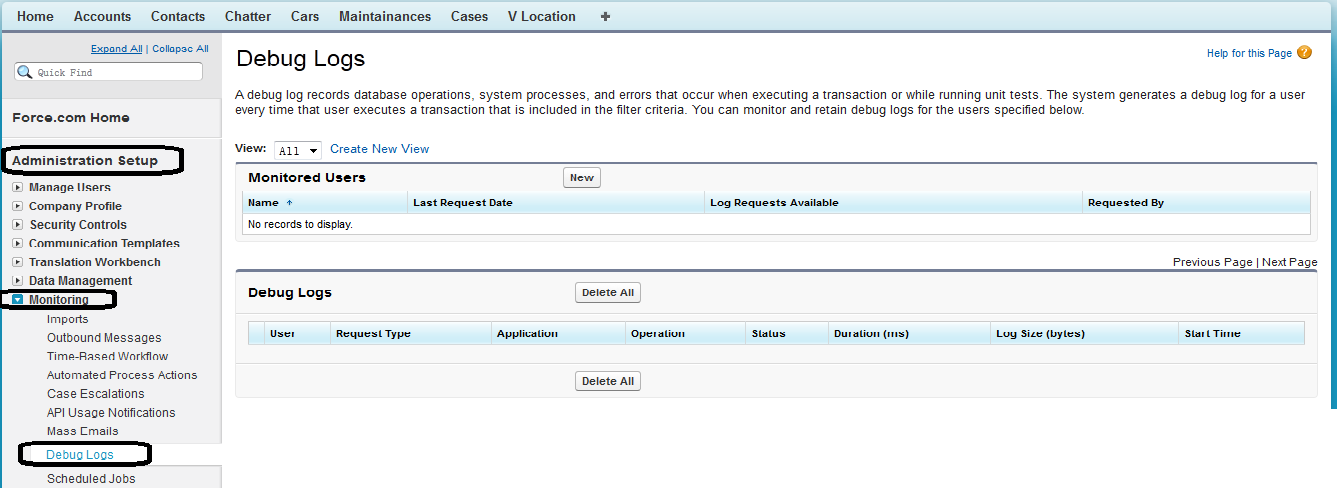Expand the Company Profile section
This screenshot has width=1343, height=488.
point(17,206)
